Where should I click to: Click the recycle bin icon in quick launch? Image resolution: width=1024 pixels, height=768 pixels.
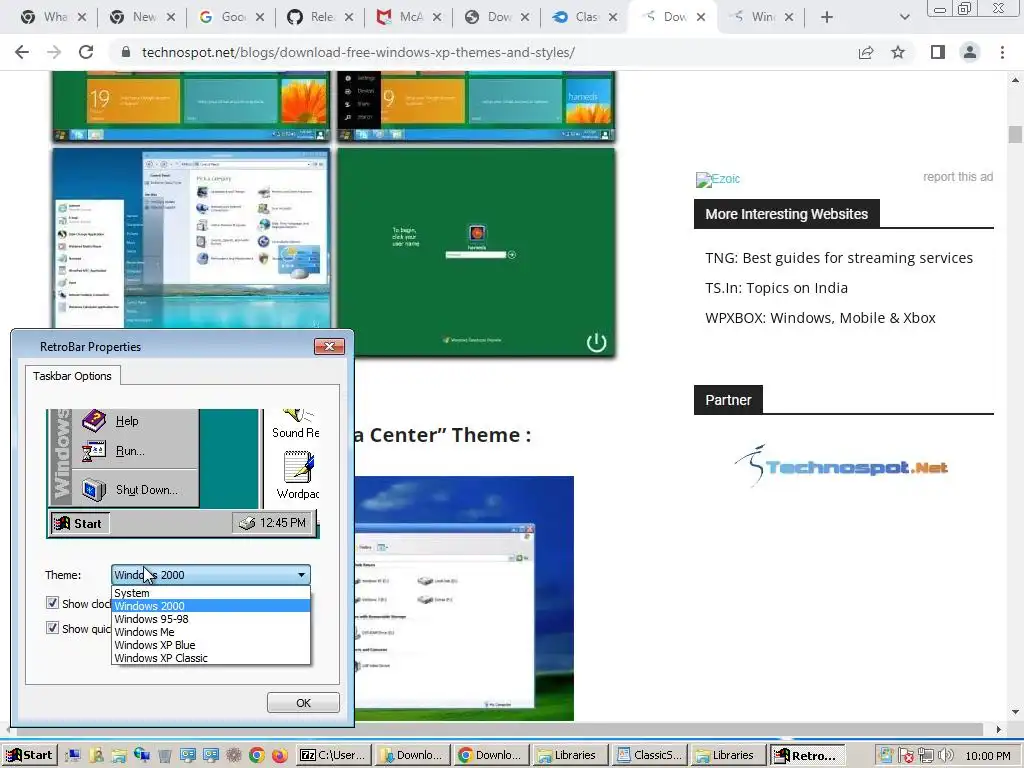pyautogui.click(x=165, y=756)
